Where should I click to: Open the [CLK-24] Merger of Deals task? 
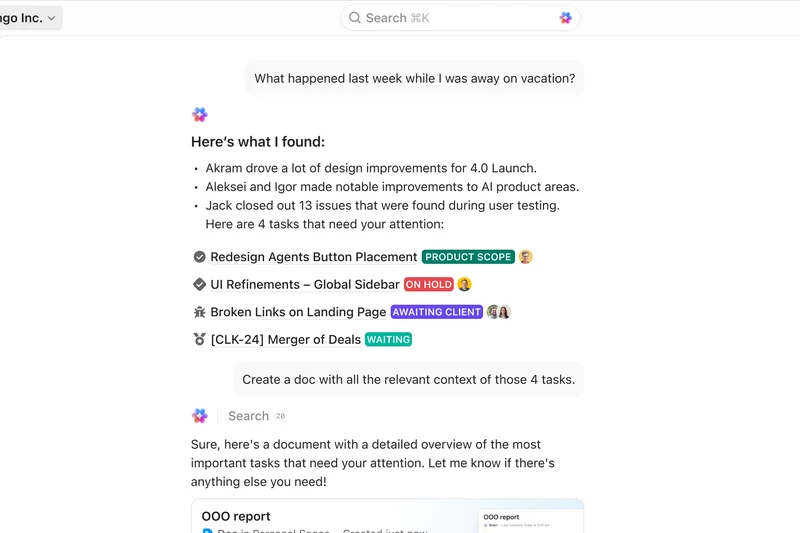click(285, 339)
